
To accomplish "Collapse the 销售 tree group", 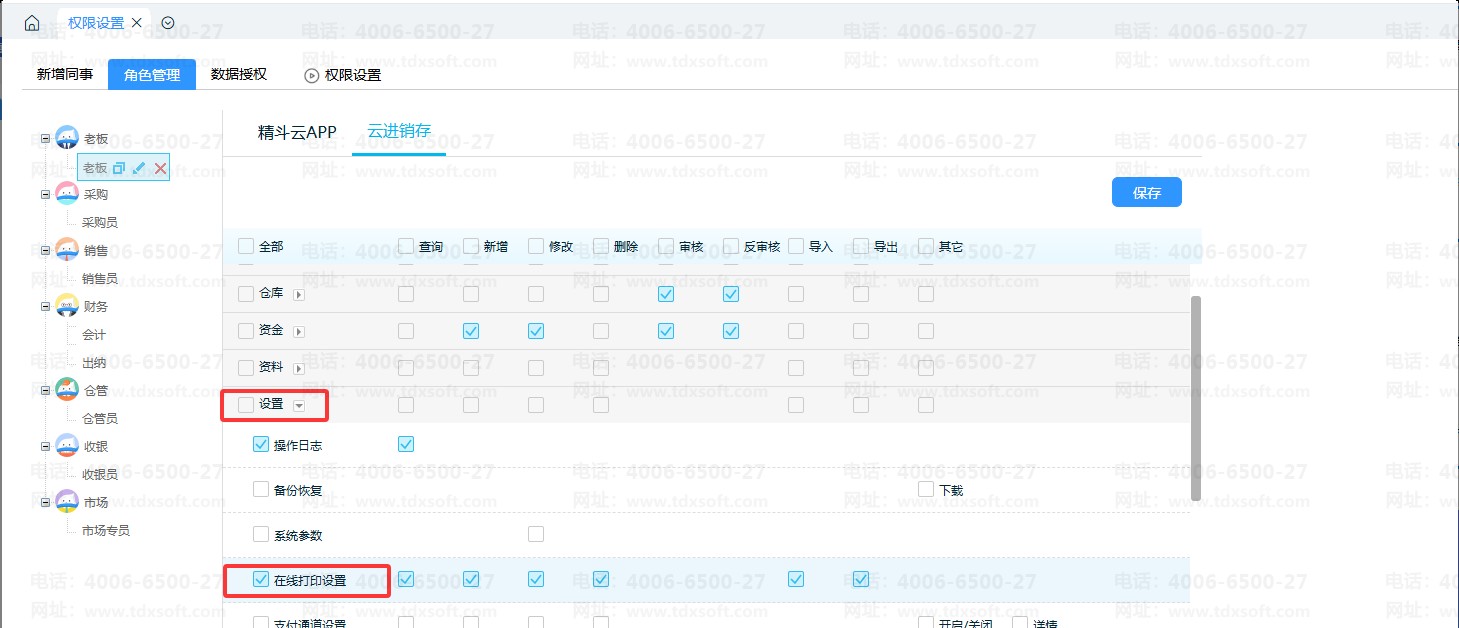I will 45,251.
